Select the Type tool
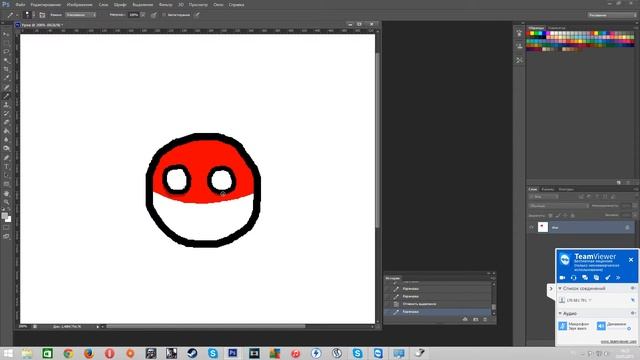 (6, 167)
